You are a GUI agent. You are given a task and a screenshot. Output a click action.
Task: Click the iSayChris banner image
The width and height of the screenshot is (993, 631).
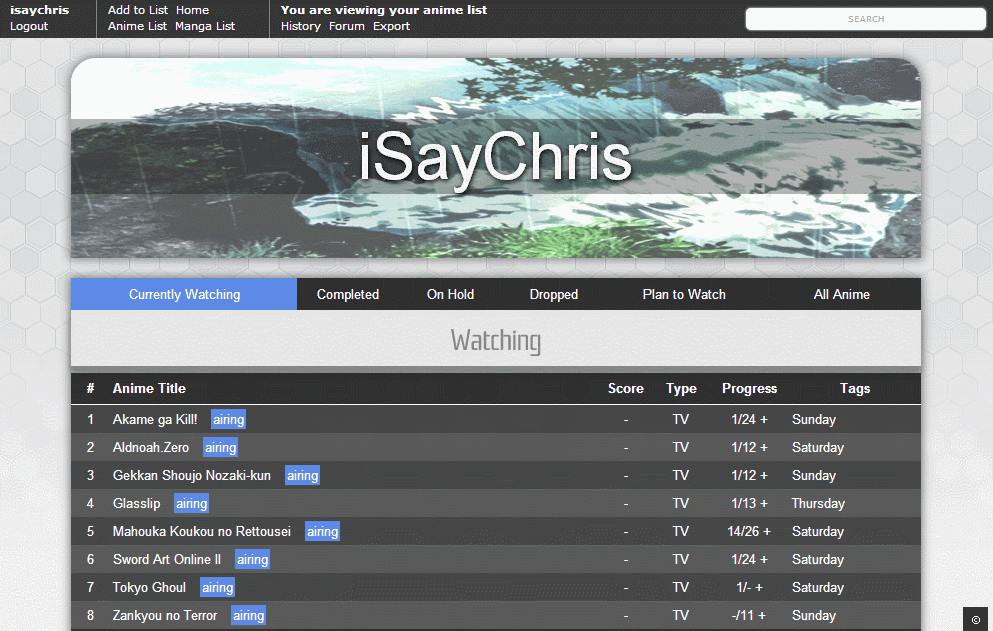(x=495, y=158)
